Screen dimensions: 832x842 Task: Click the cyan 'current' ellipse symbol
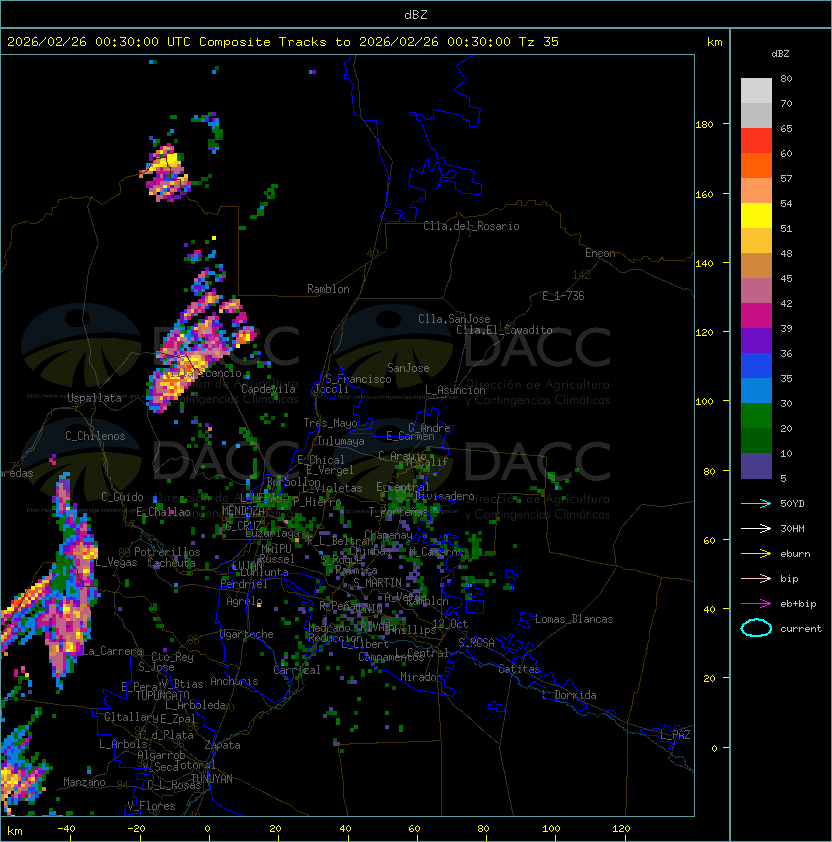(x=756, y=628)
